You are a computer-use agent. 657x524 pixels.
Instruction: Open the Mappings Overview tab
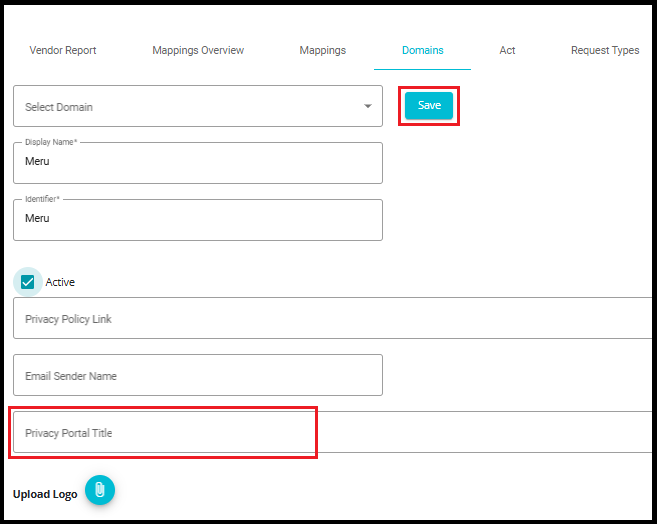198,50
